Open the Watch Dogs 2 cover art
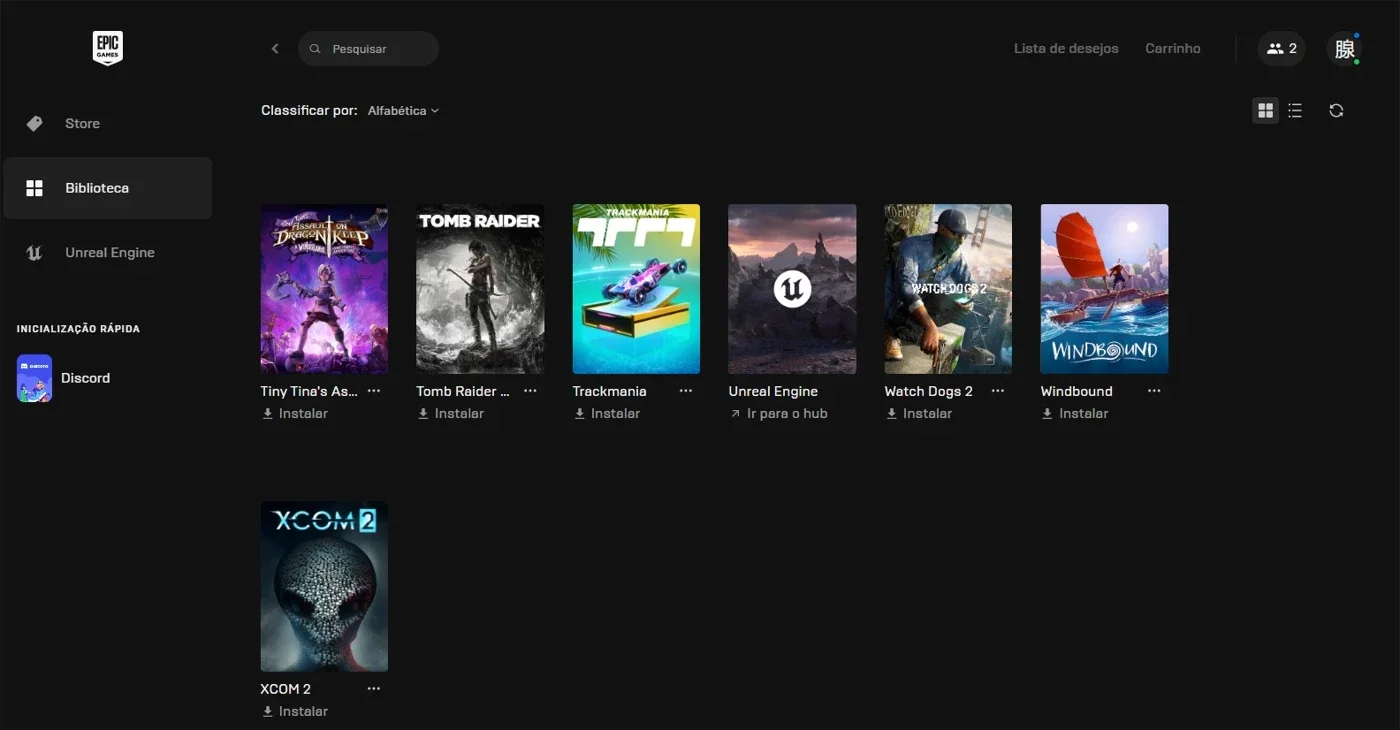 coord(948,289)
